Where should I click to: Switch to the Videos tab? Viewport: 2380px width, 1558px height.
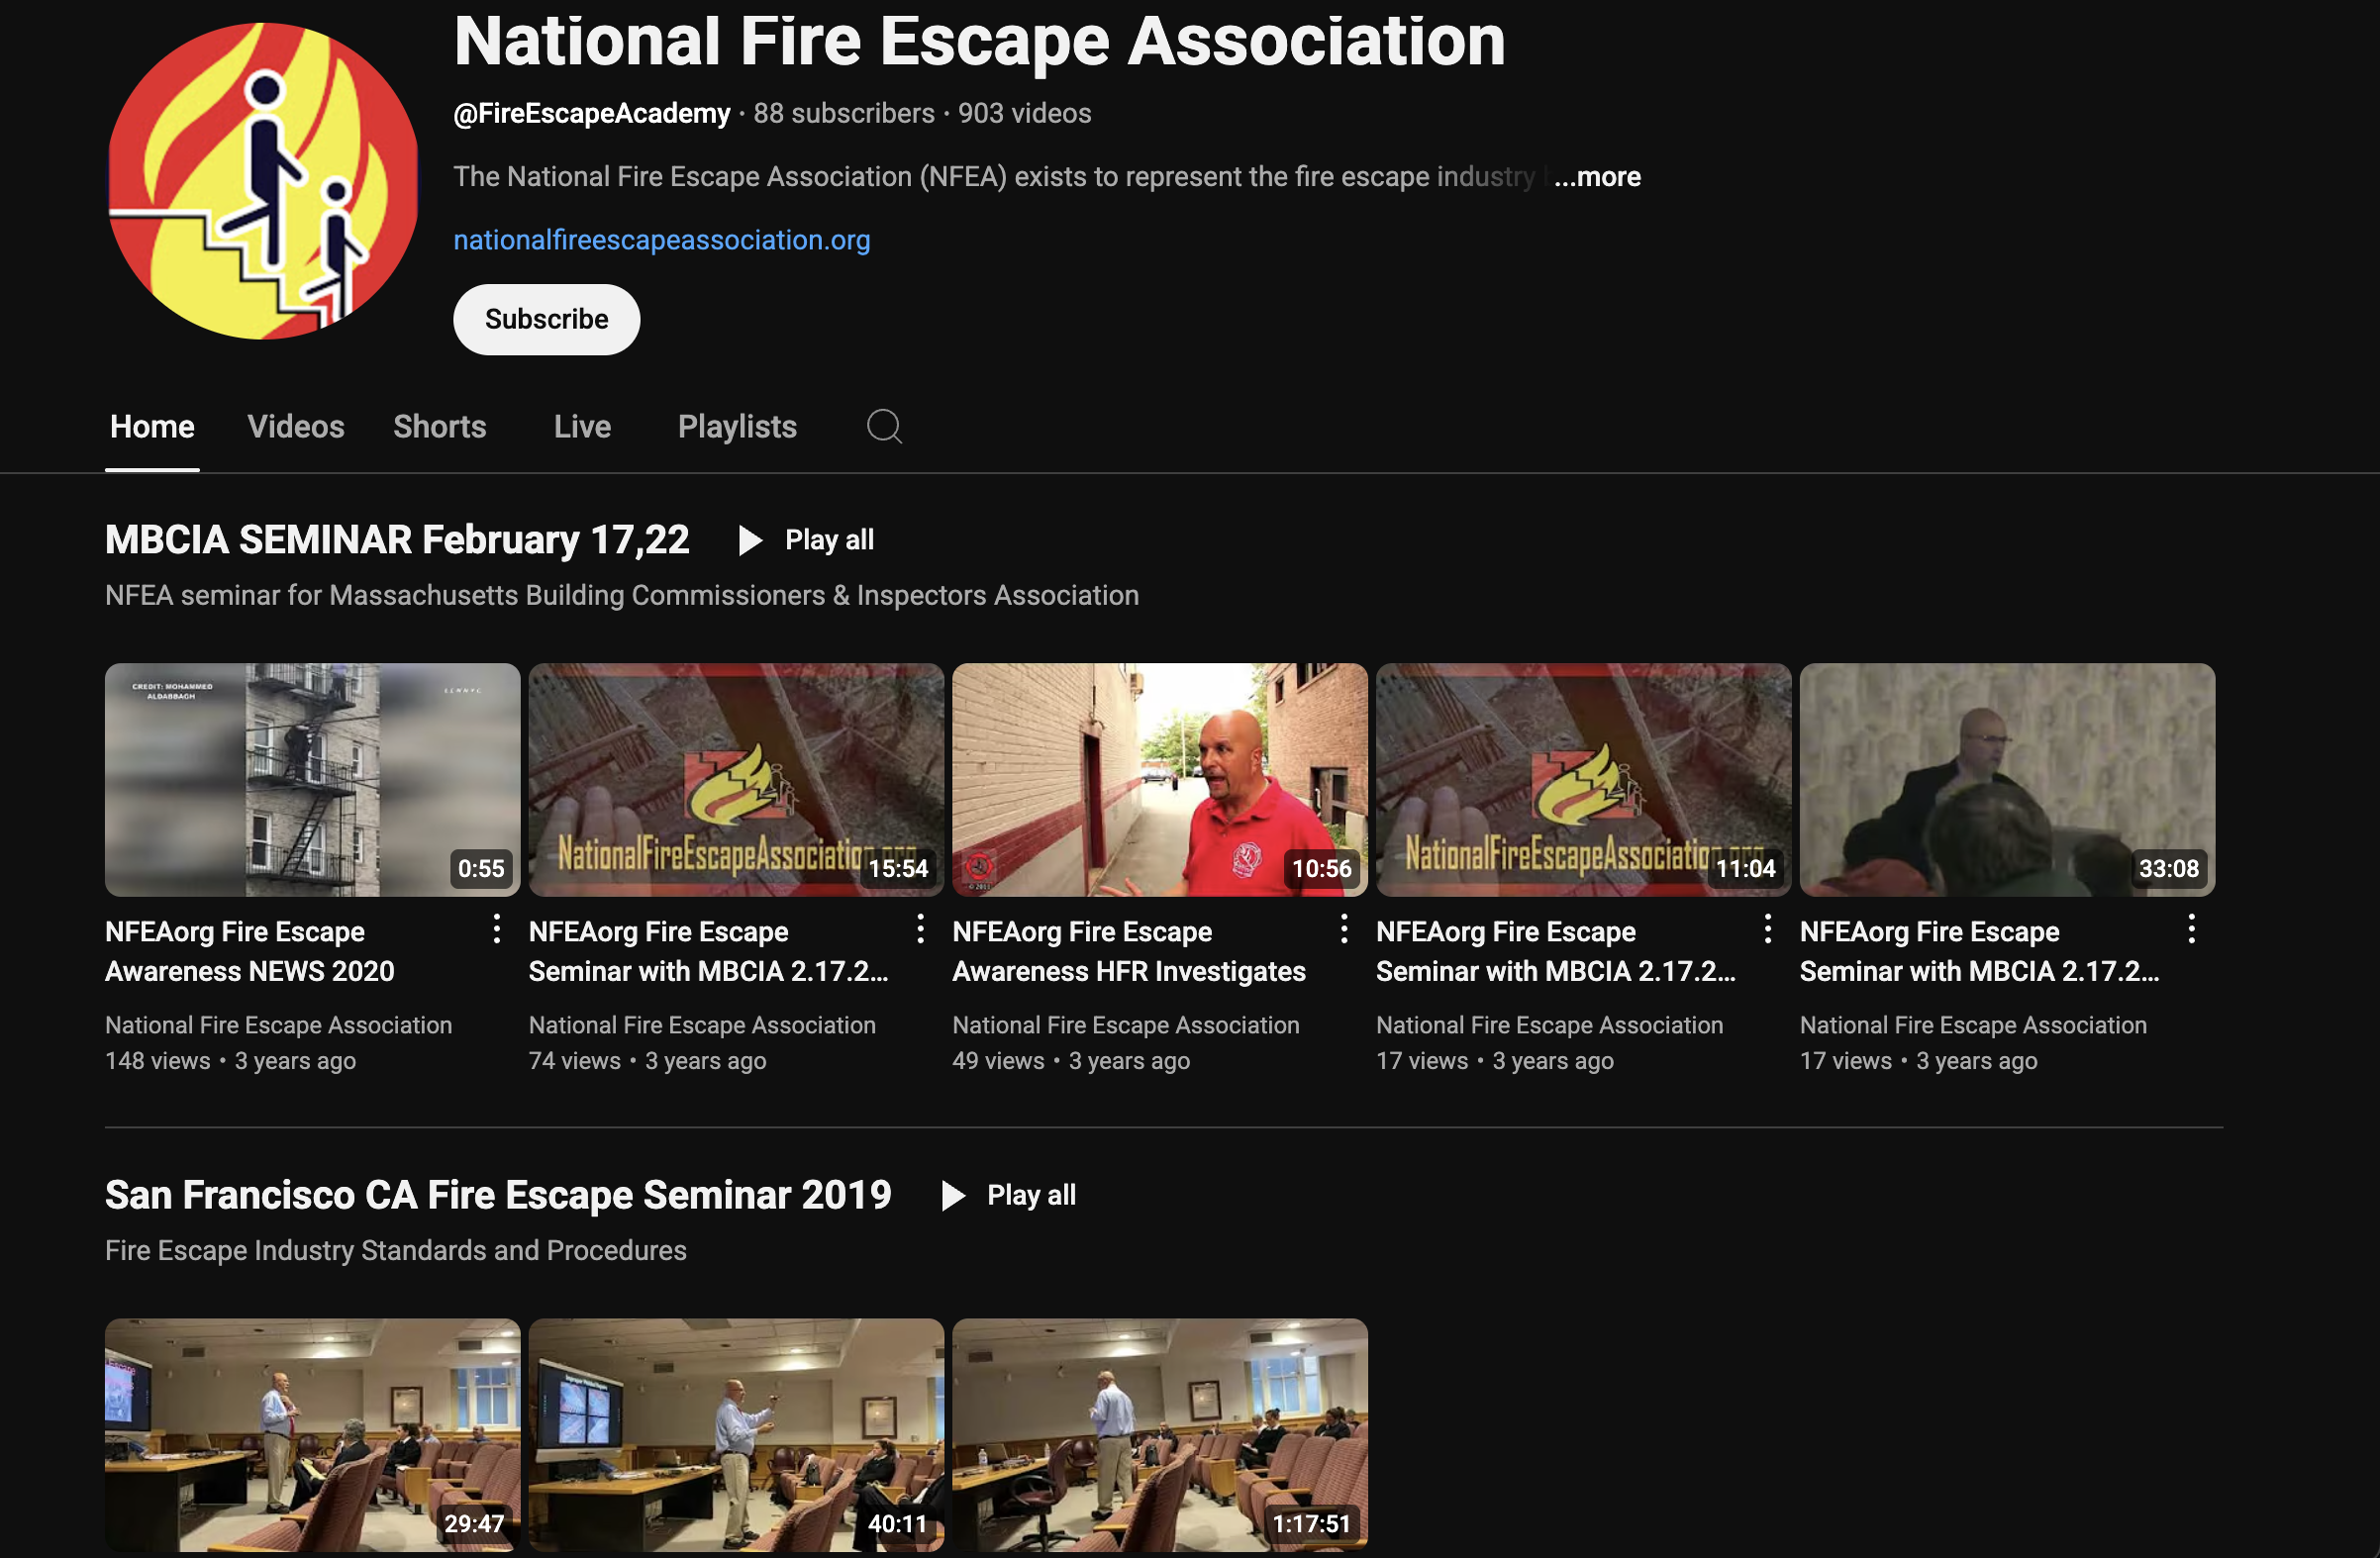296,427
